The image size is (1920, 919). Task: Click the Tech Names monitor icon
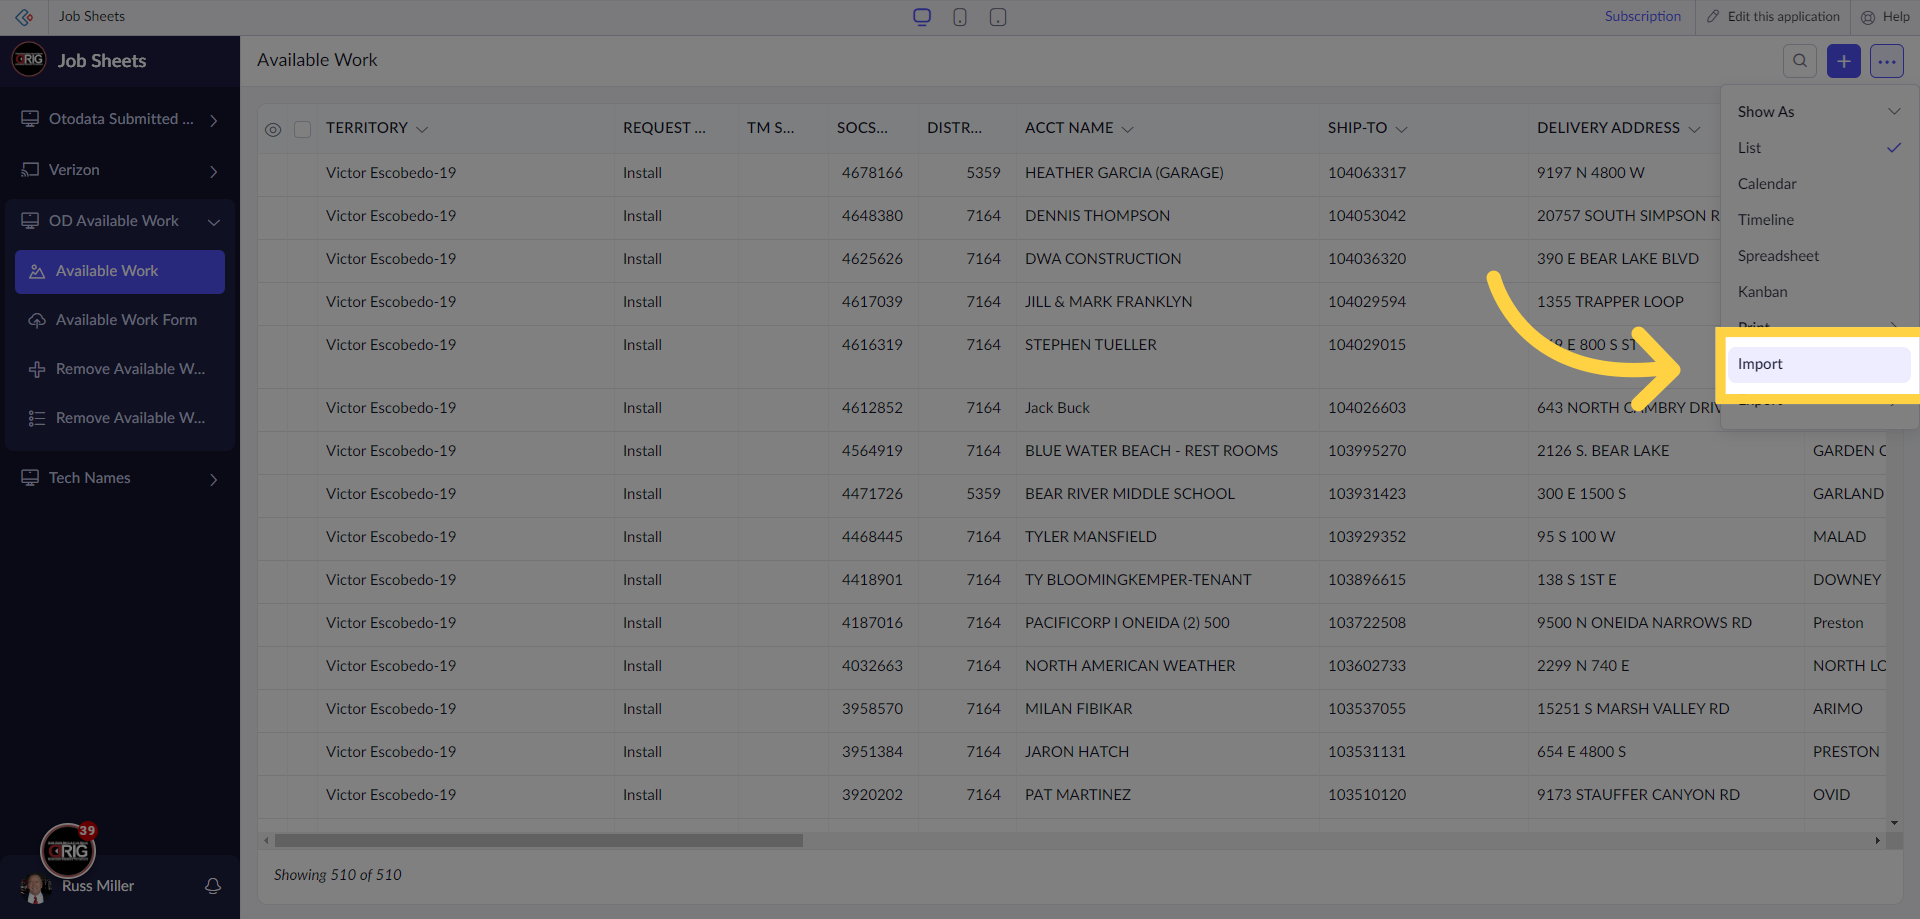30,478
